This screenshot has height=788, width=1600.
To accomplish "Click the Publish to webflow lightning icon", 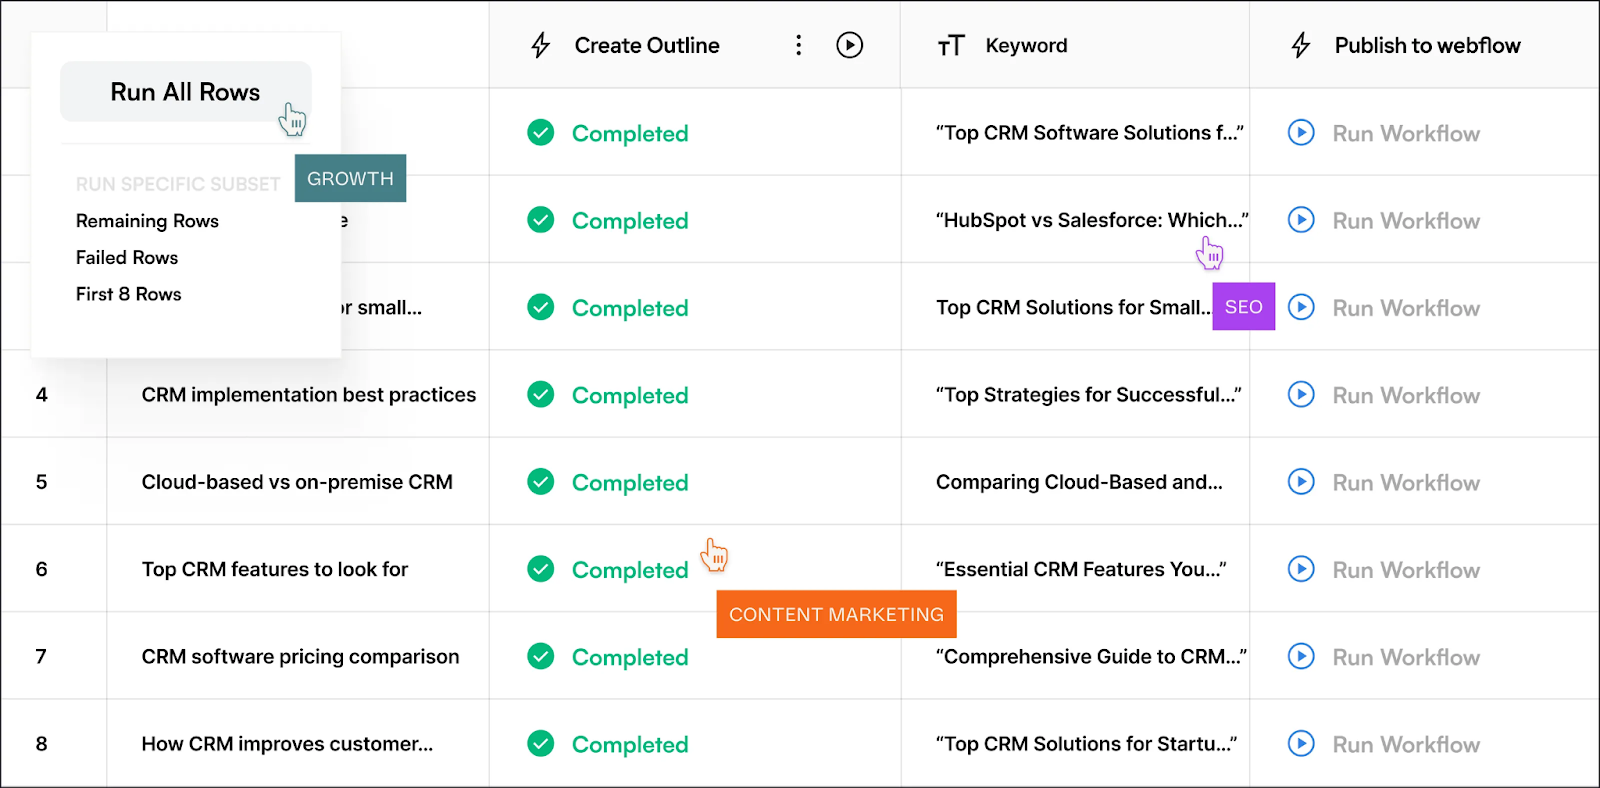I will [1301, 45].
